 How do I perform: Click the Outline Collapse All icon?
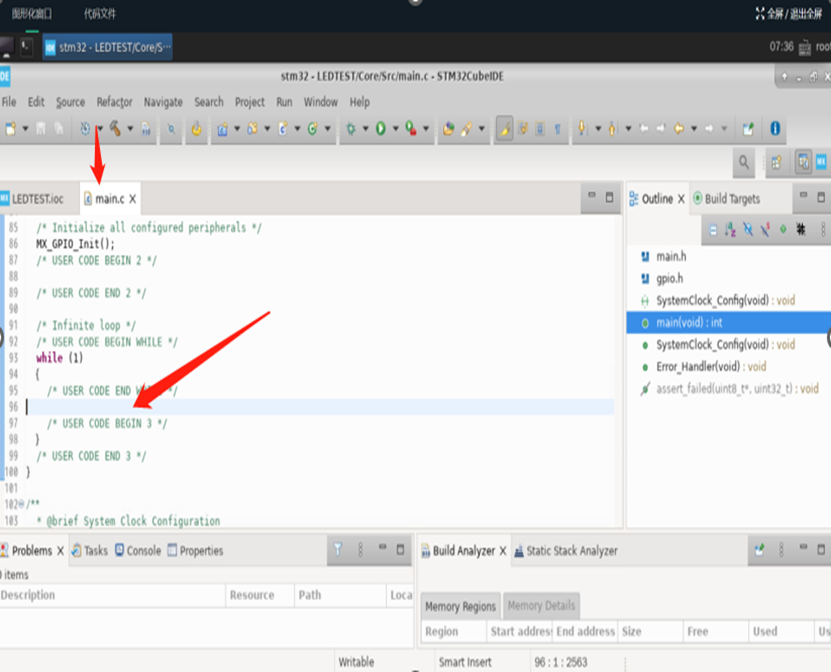coord(713,229)
